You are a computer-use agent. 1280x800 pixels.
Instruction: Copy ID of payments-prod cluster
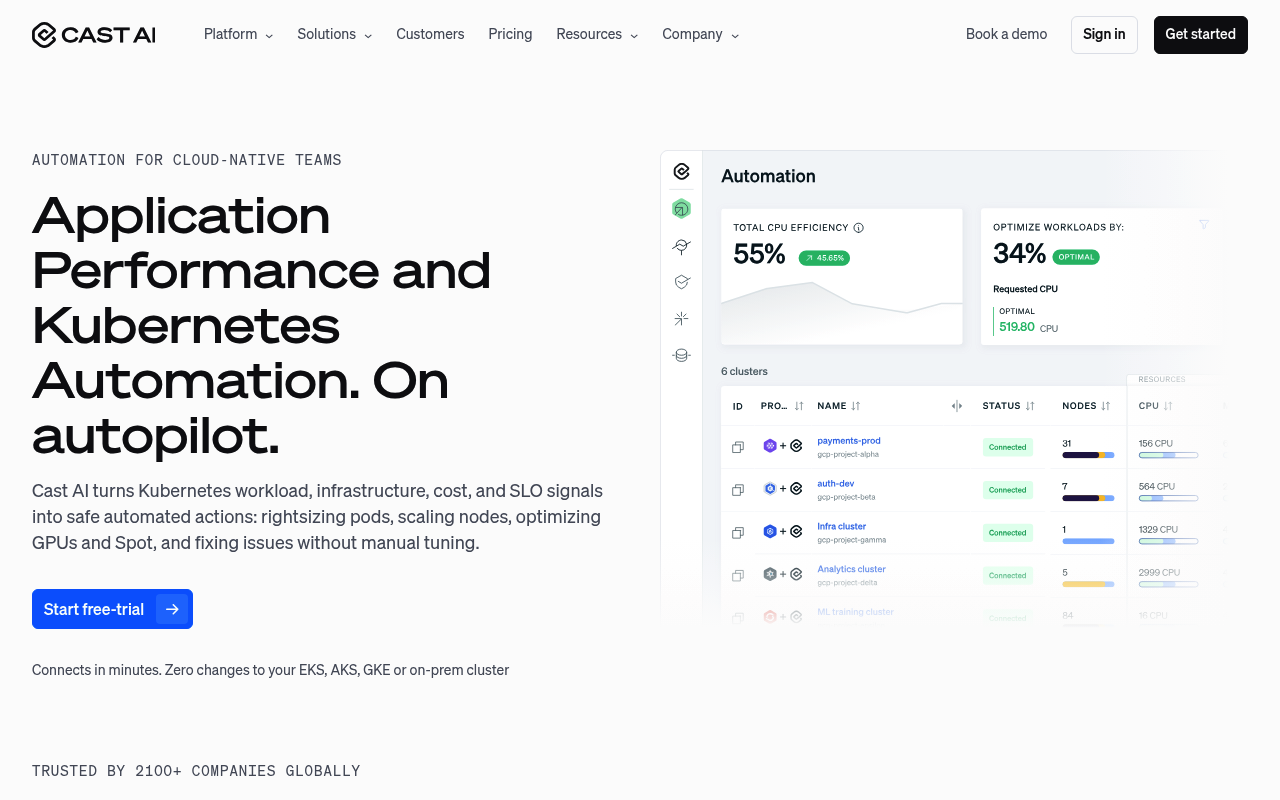pos(738,447)
